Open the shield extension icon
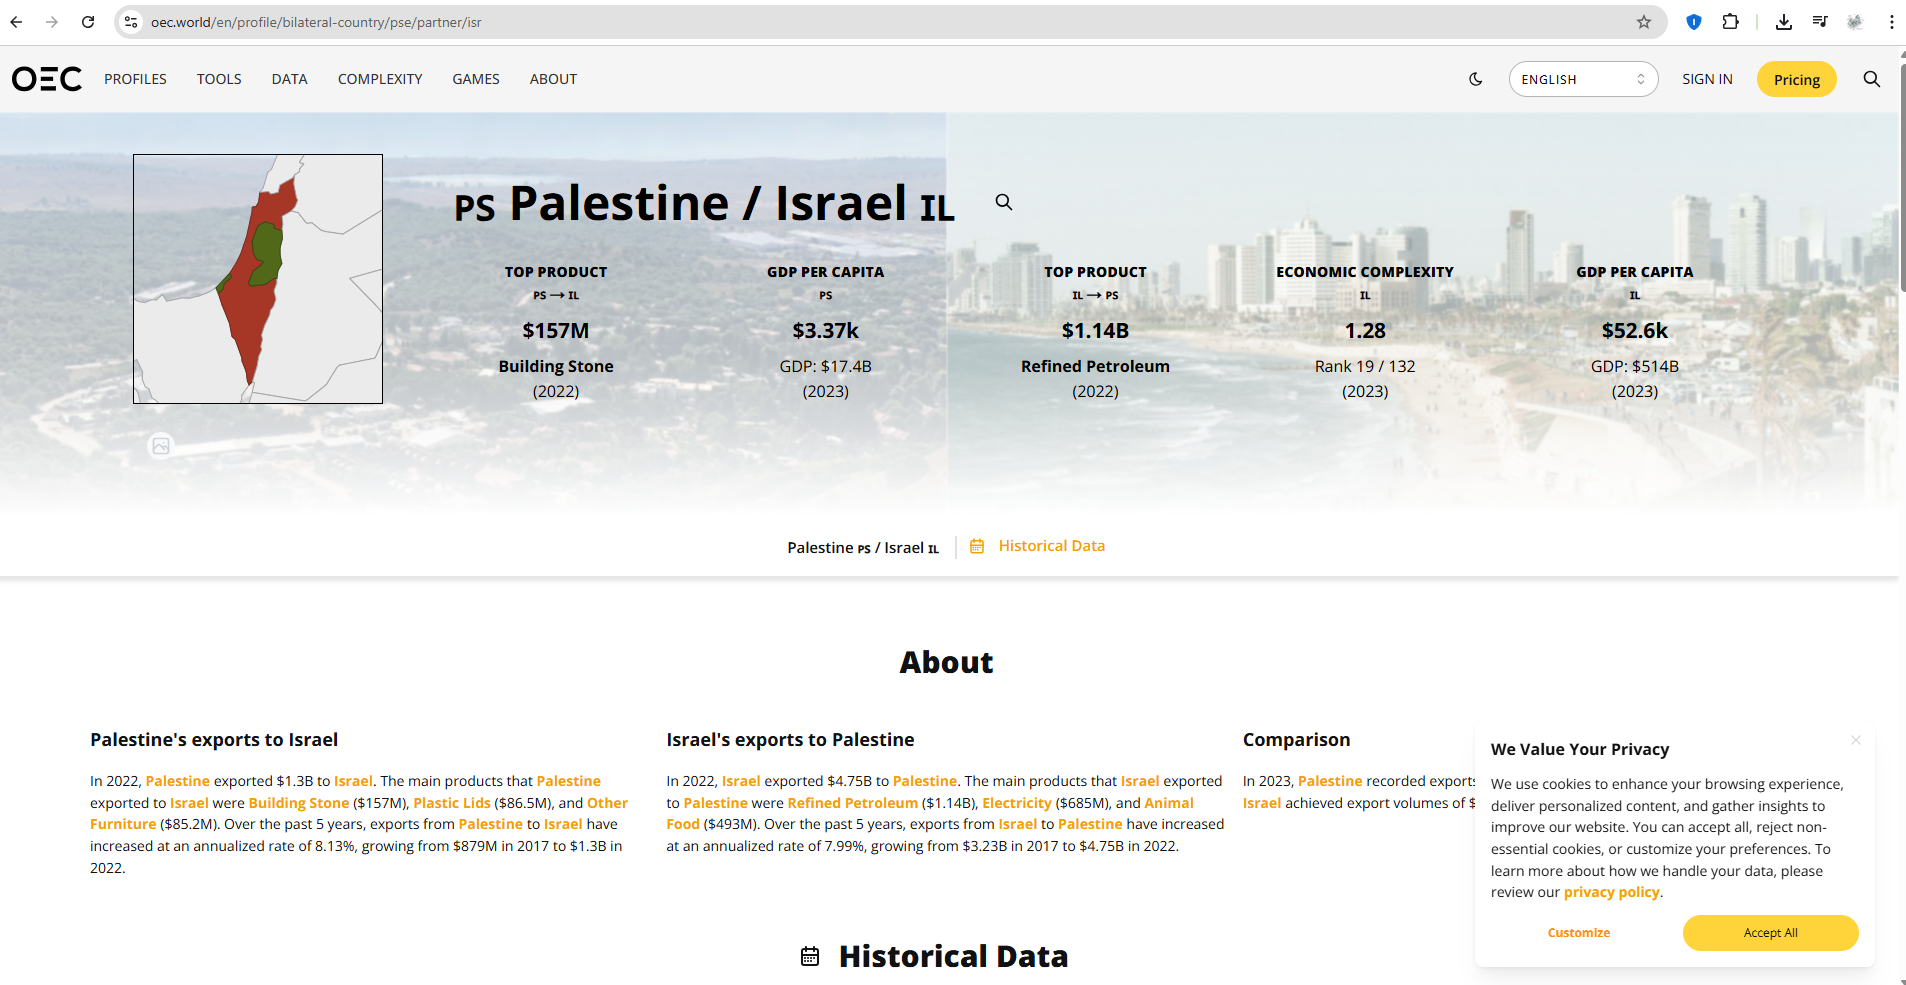The width and height of the screenshot is (1906, 985). 1694,22
